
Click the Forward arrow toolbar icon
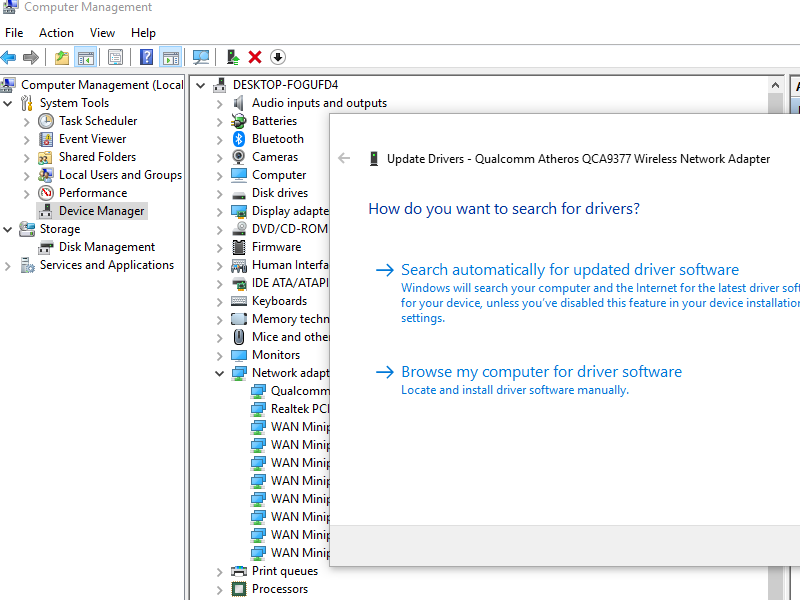coord(31,57)
